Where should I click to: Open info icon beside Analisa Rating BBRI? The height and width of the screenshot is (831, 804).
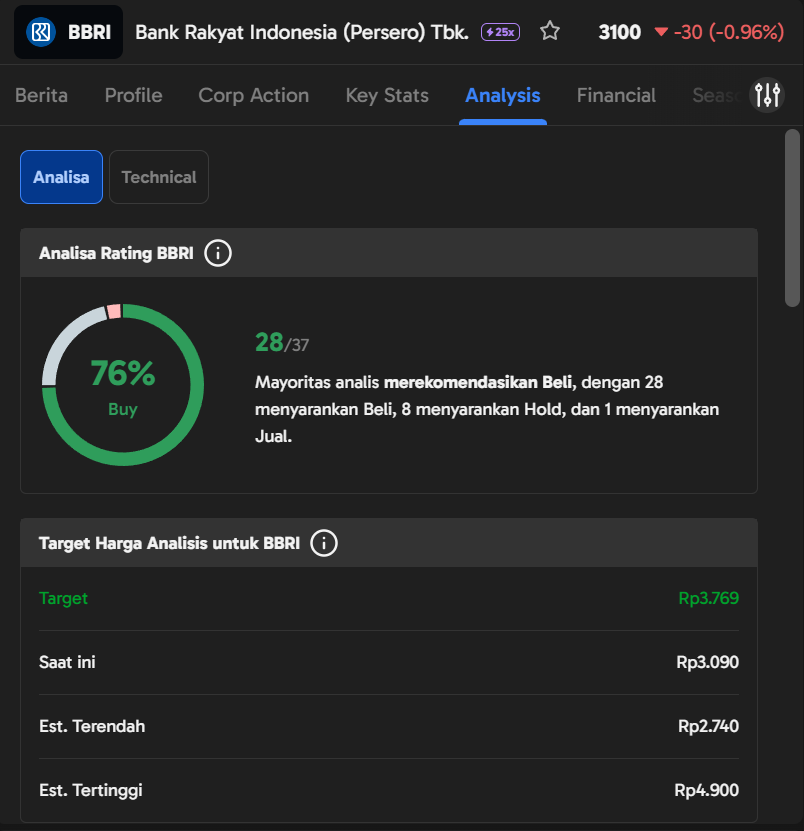click(x=218, y=253)
